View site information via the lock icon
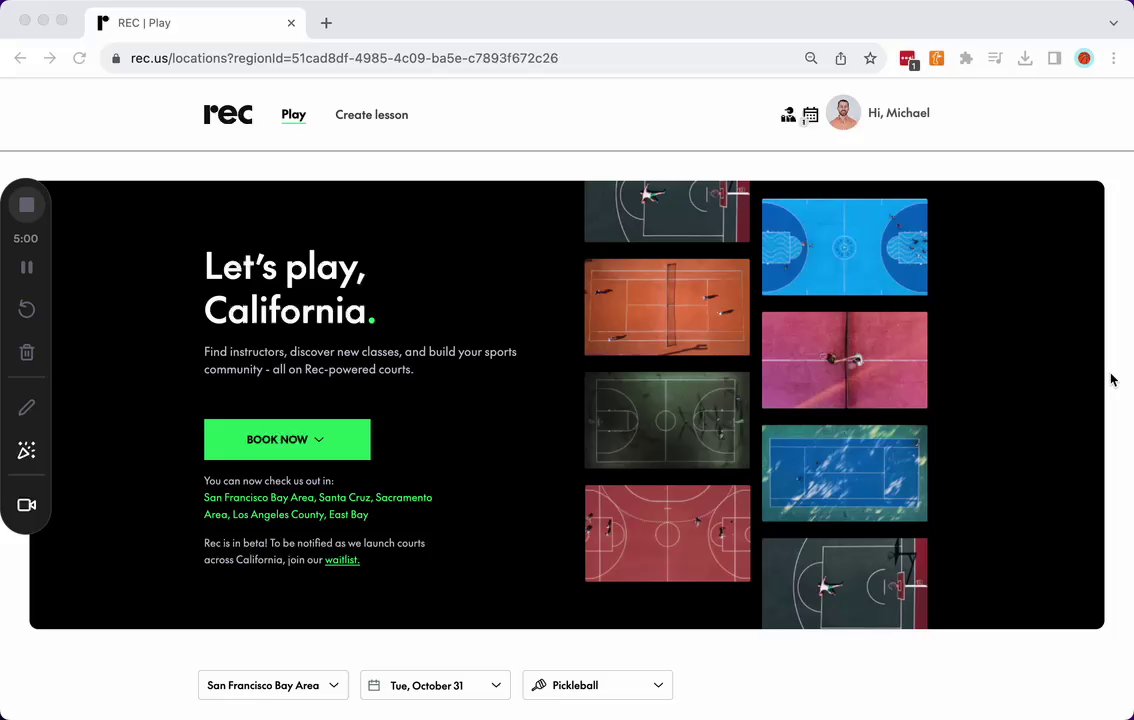The height and width of the screenshot is (720, 1134). click(x=116, y=59)
